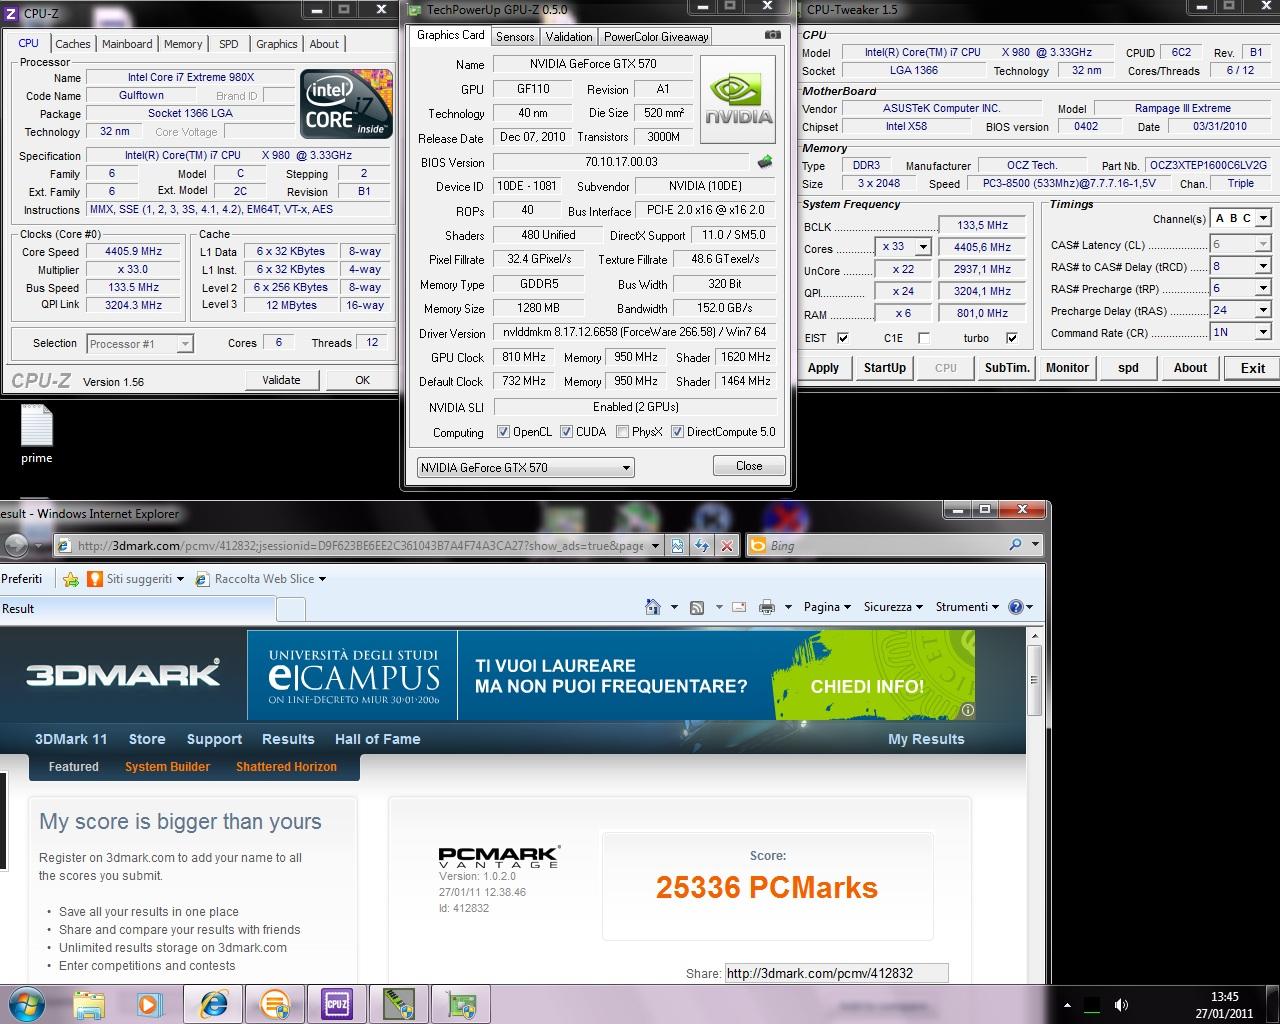Open PowerColor Giveaway tab in GPU-Z

point(656,37)
